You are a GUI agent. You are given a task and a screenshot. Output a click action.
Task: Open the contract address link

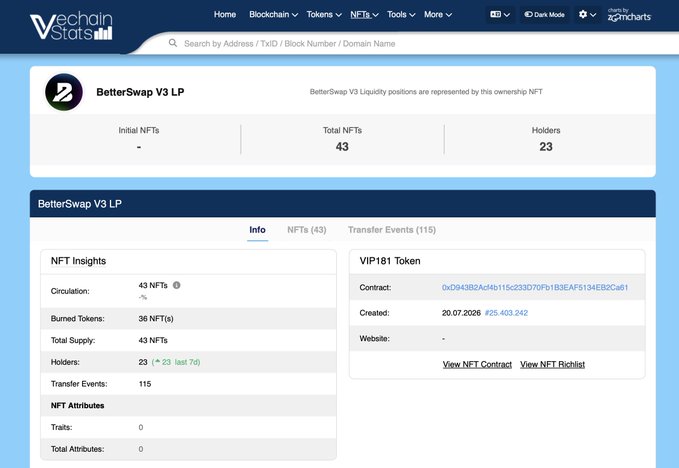tap(535, 287)
